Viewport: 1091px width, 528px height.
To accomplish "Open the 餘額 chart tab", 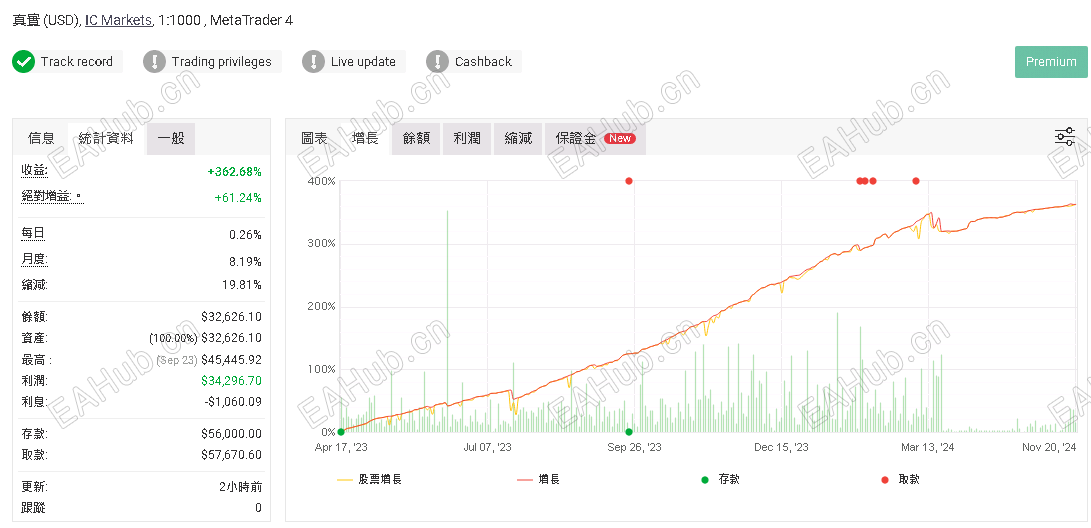I will 416,138.
